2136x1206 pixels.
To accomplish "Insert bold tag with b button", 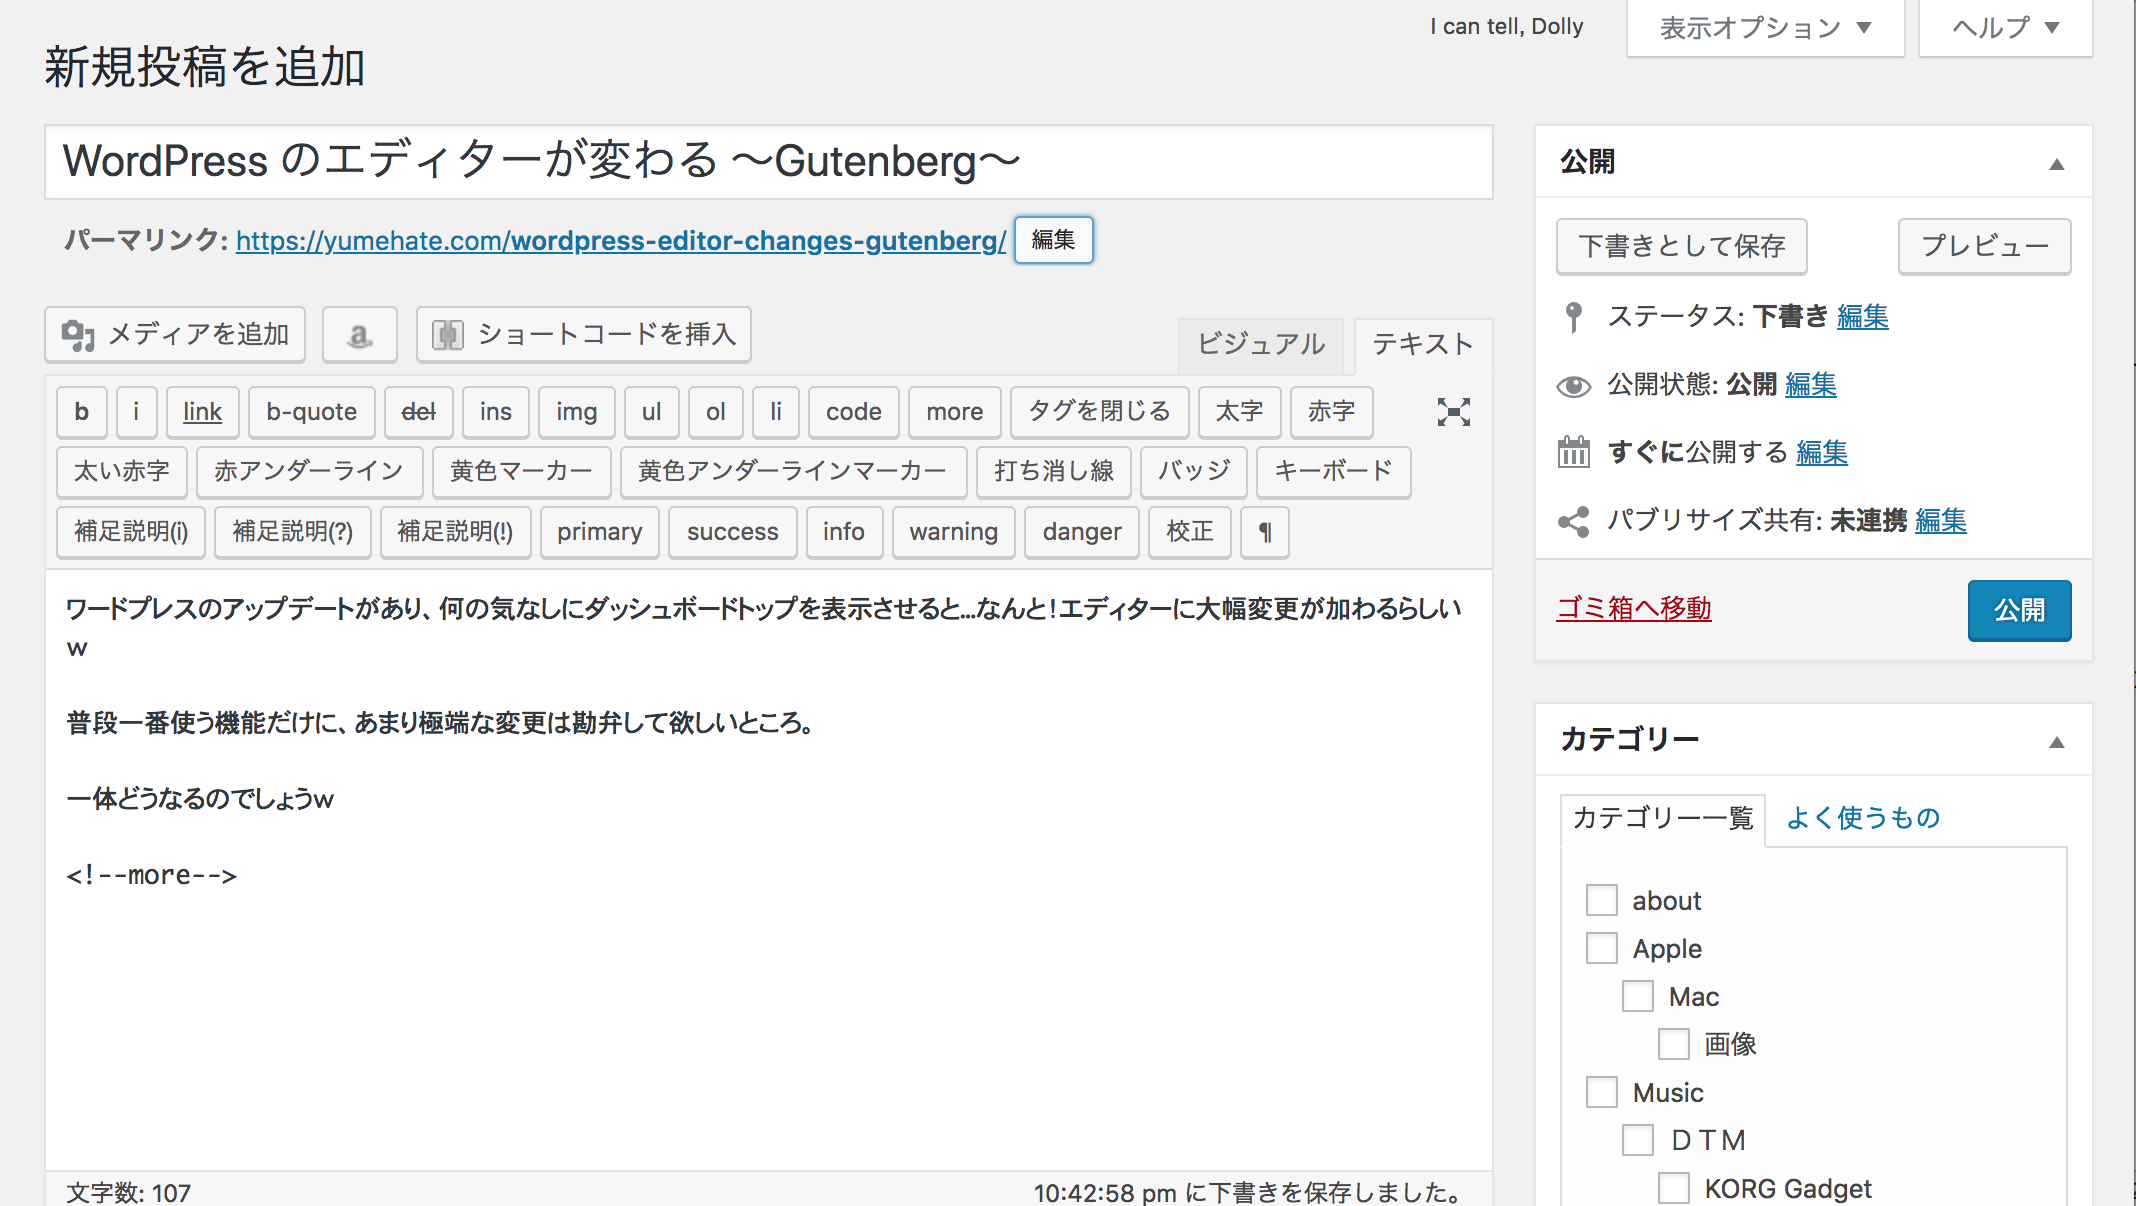I will (x=82, y=412).
